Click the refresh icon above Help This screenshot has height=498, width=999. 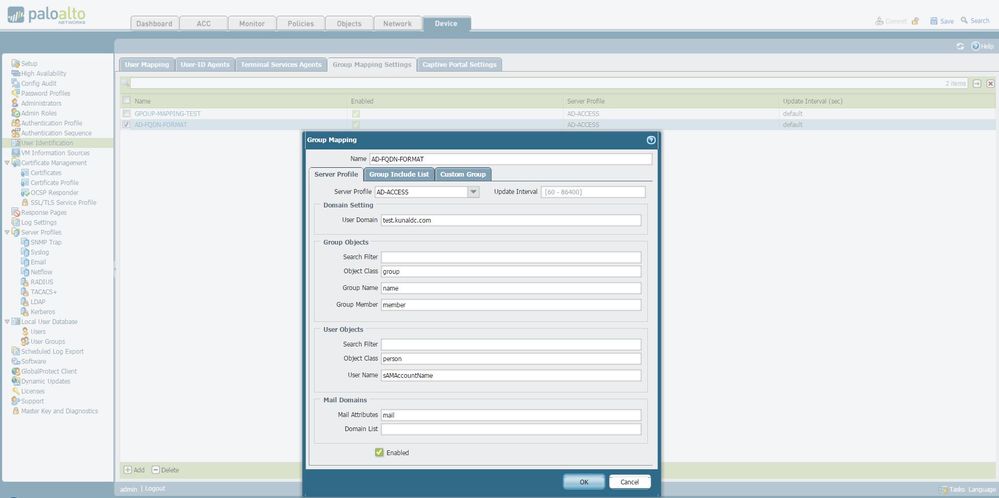tap(960, 46)
